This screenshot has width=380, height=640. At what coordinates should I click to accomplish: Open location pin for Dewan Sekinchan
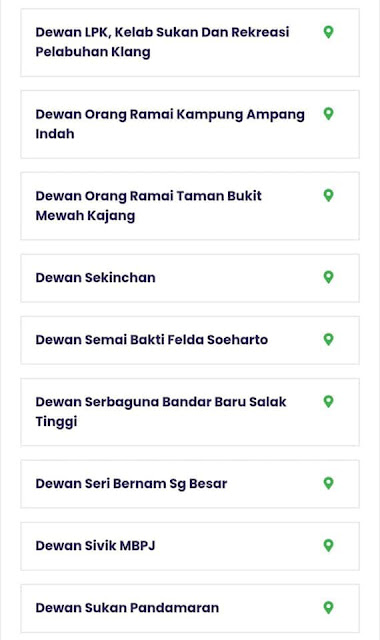tap(328, 277)
